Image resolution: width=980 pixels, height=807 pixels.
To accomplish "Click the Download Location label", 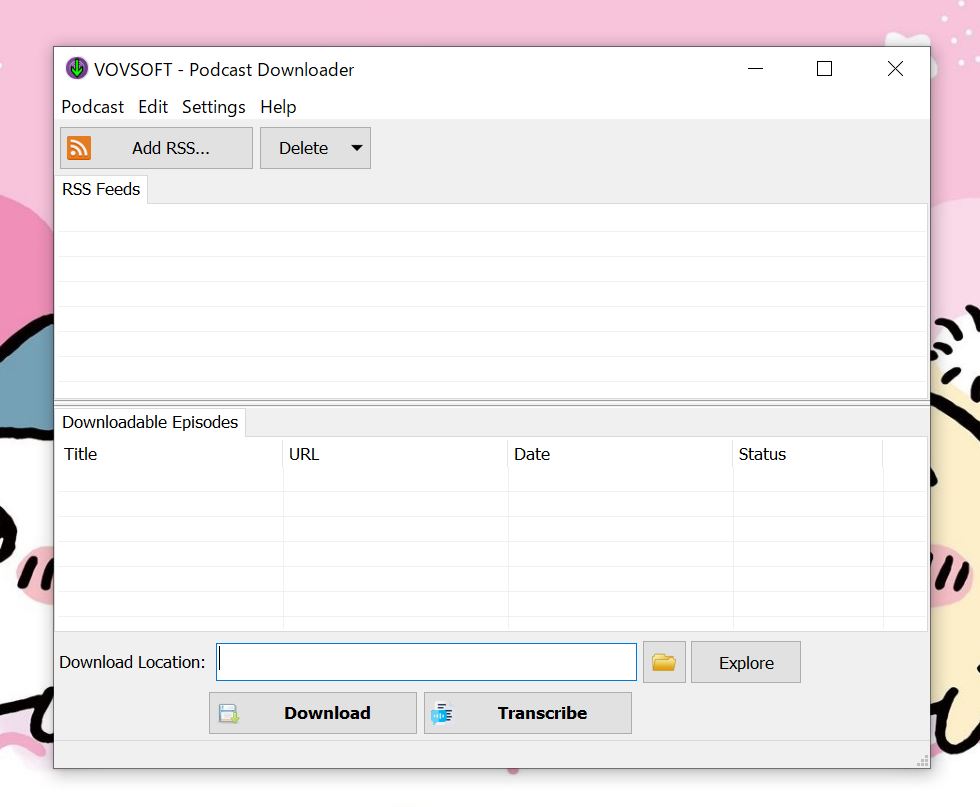I will [x=132, y=663].
